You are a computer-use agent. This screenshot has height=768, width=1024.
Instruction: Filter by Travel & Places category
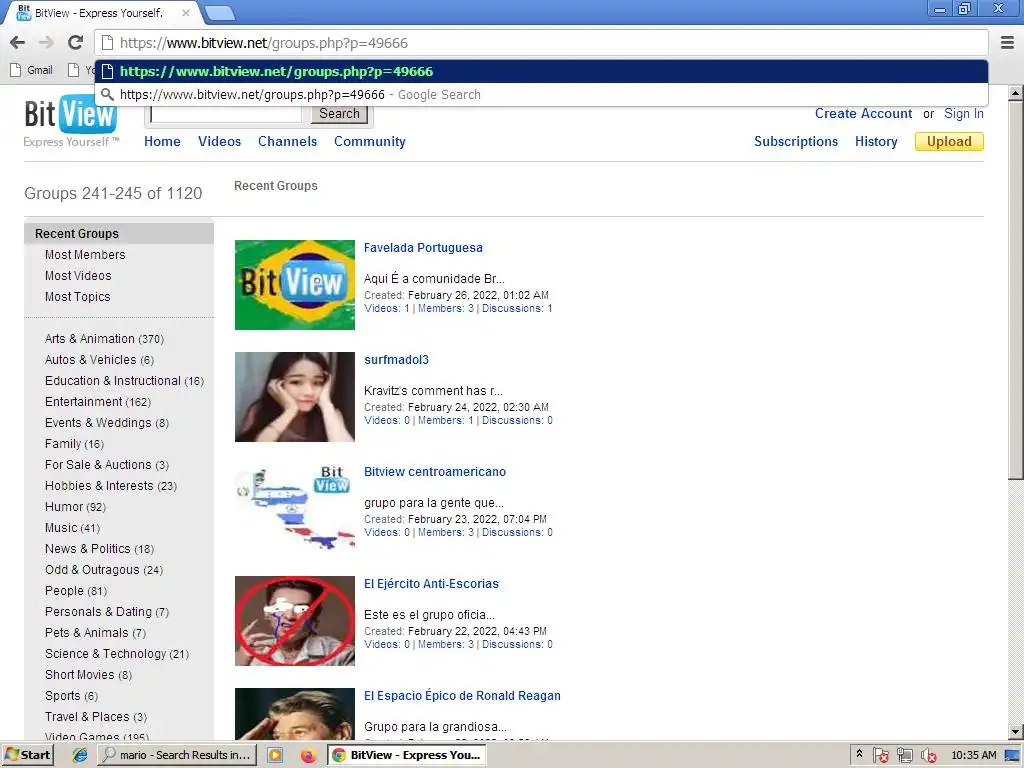tap(96, 716)
